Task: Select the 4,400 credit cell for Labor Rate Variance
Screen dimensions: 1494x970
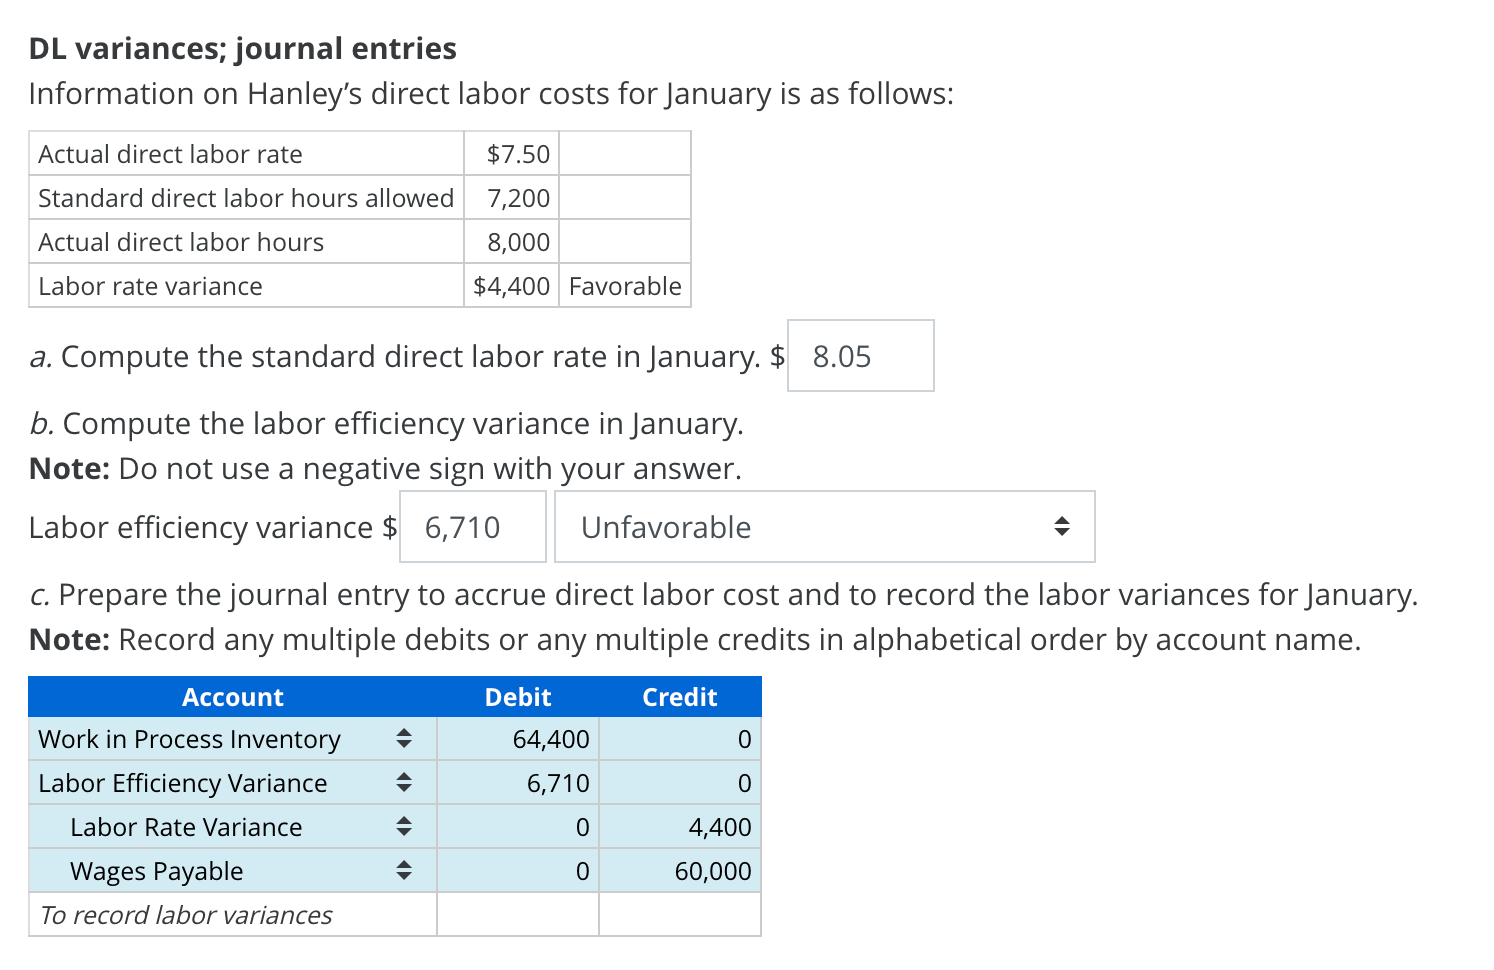Action: pos(679,826)
